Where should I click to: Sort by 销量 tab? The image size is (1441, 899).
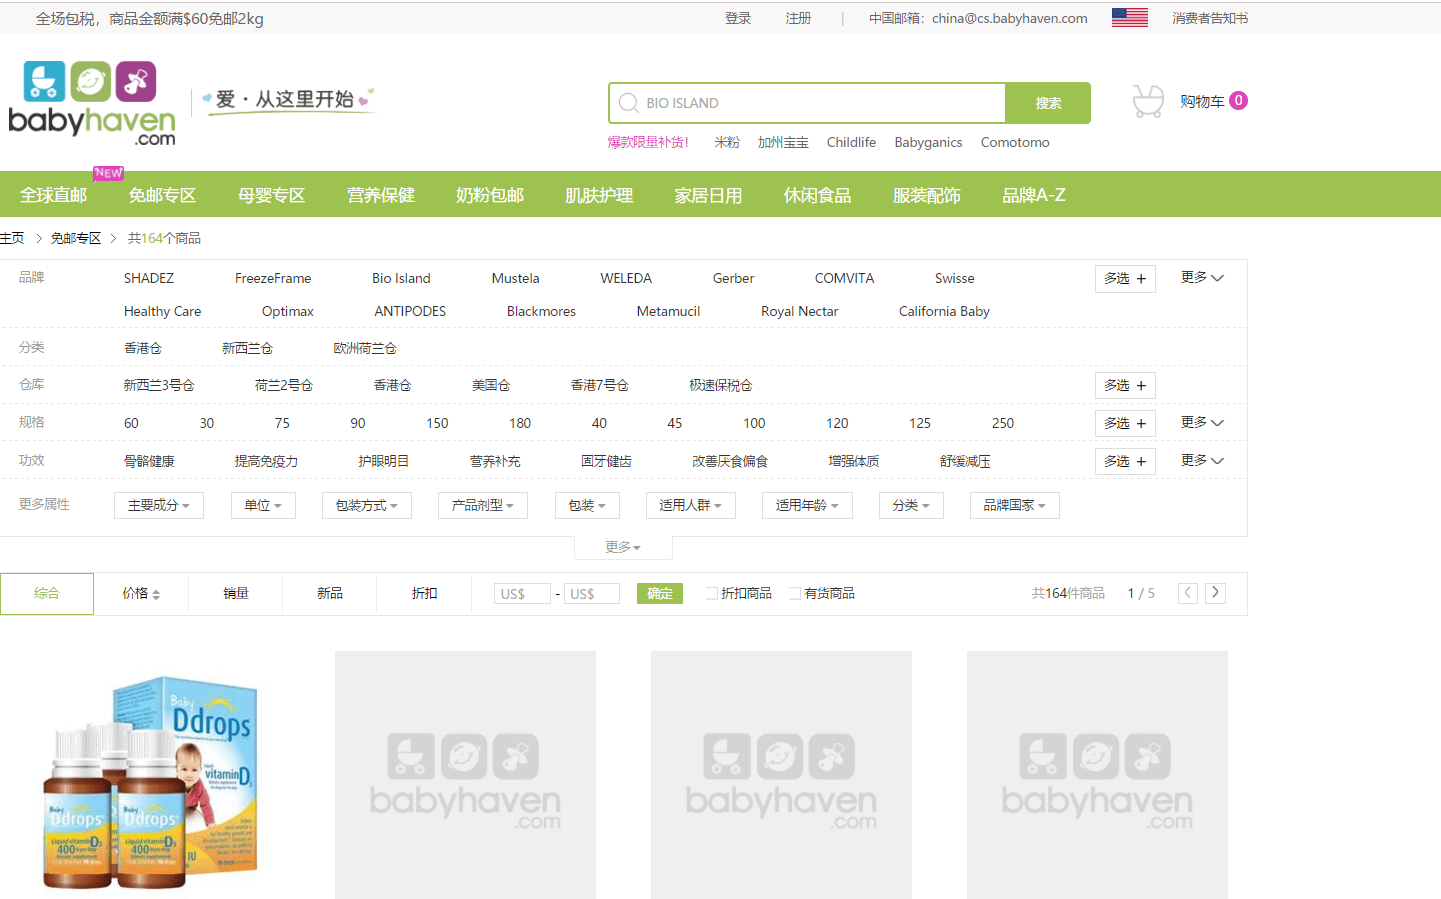(x=236, y=593)
